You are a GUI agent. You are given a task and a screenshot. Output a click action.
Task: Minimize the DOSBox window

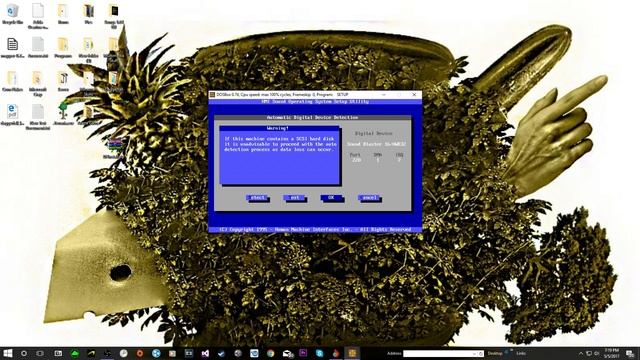pos(384,94)
